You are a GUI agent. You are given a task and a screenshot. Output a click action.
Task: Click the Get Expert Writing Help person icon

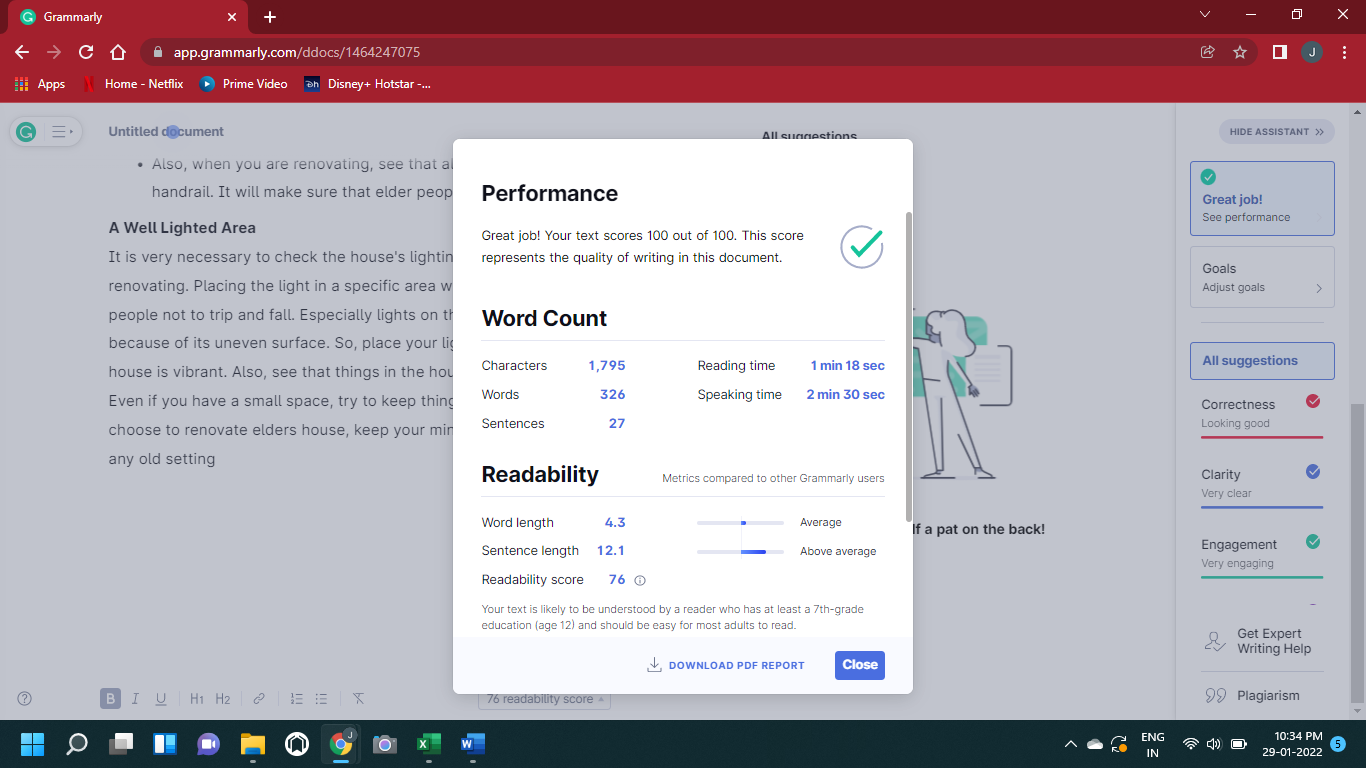1215,641
